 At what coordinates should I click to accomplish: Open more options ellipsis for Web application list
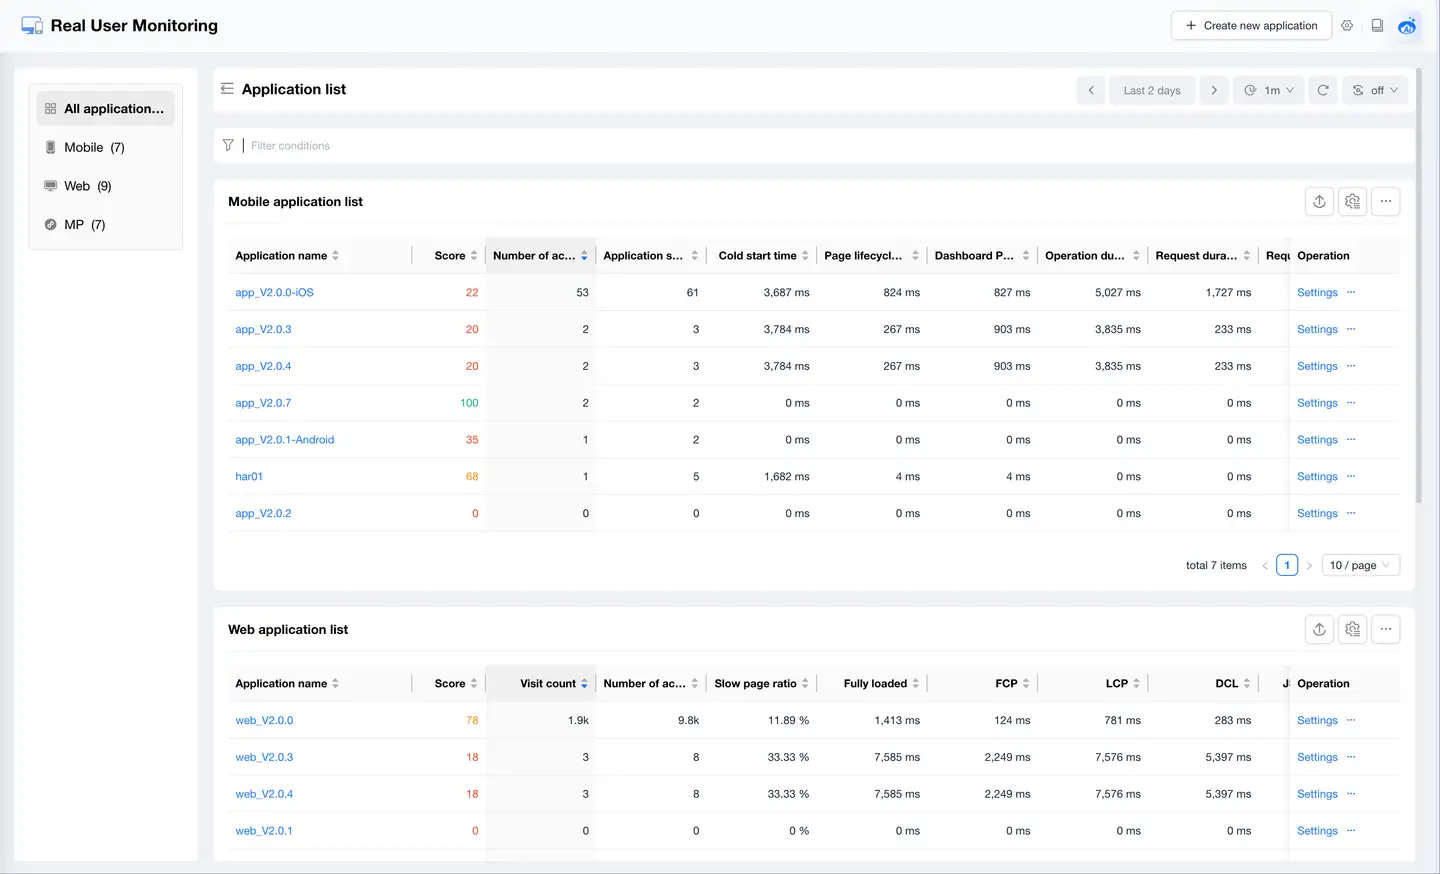click(x=1385, y=630)
